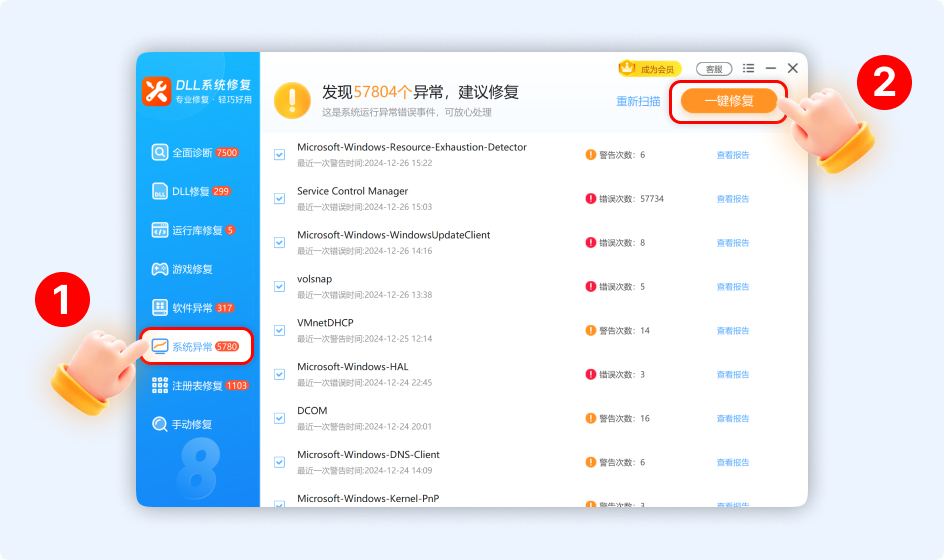
Task: Open 查看报告 for Microsoft-Windows-HAL
Action: 733,375
